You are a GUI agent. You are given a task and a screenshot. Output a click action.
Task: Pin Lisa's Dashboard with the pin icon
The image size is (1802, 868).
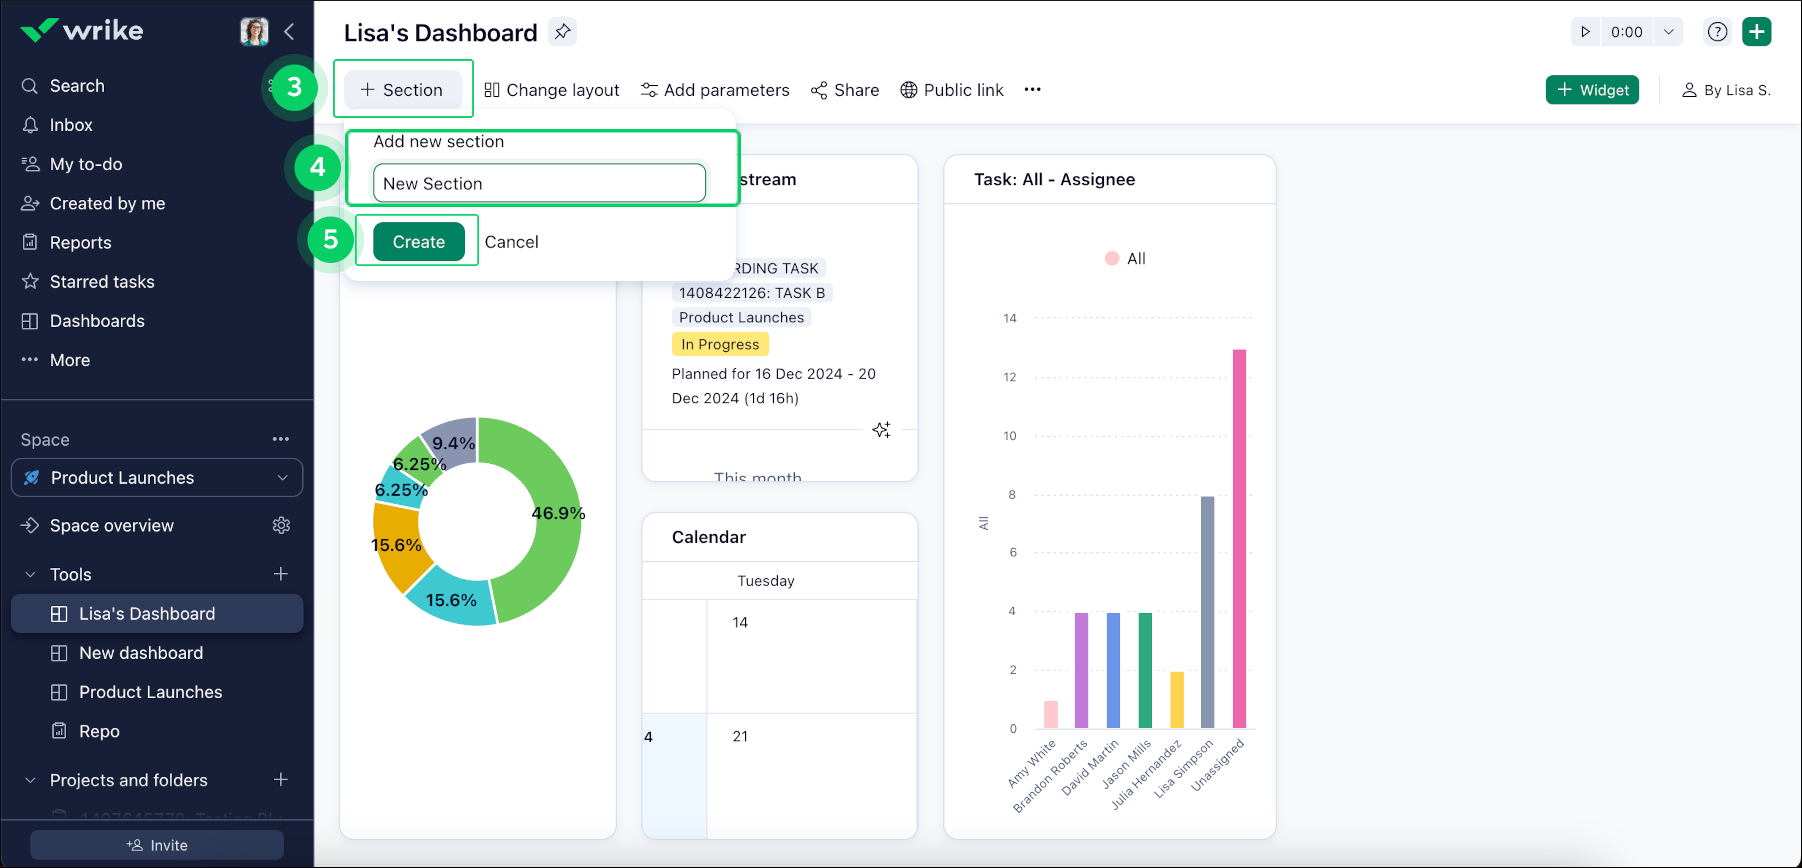coord(563,32)
